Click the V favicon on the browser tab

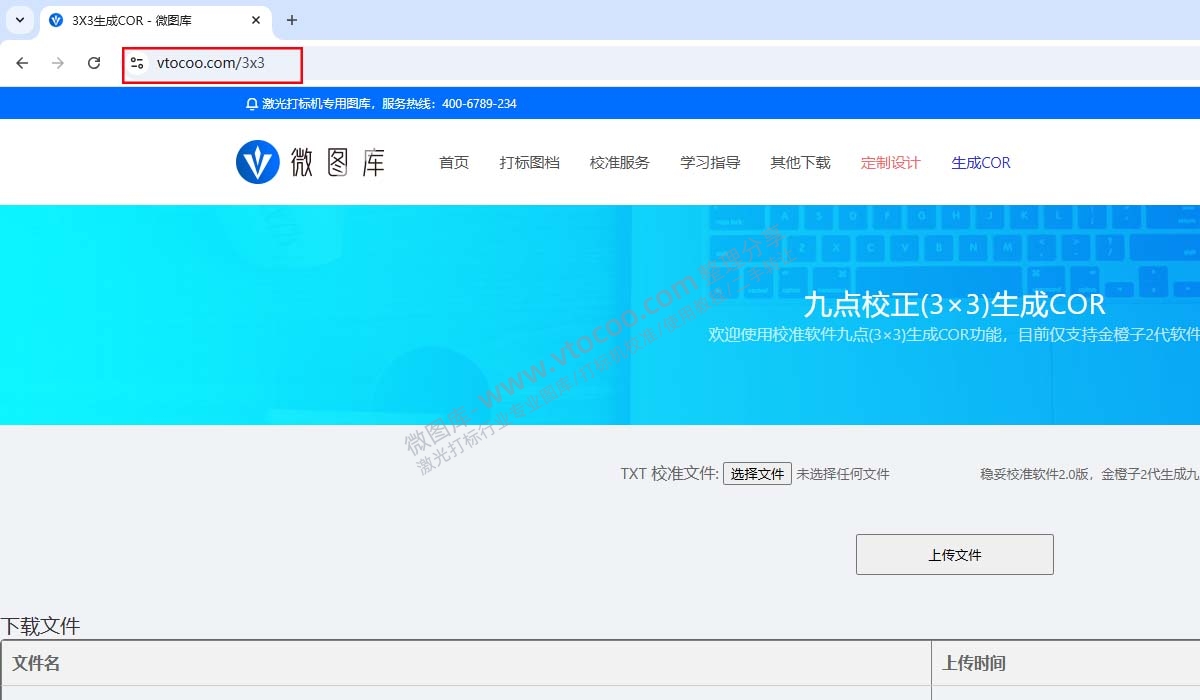coord(55,20)
